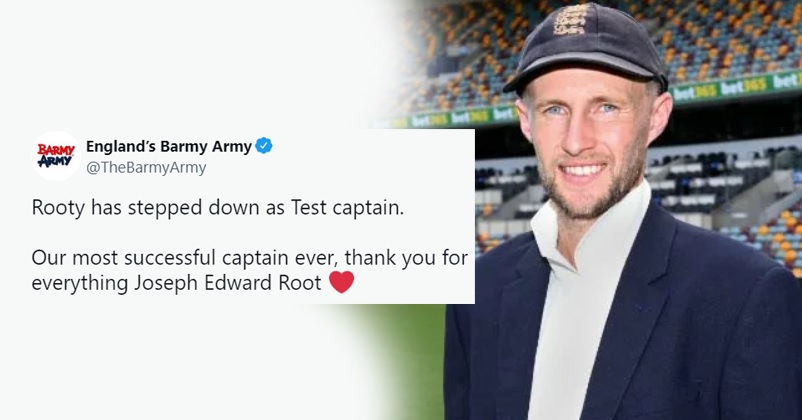
Task: Open England's Barmy Army account name
Action: (169, 146)
